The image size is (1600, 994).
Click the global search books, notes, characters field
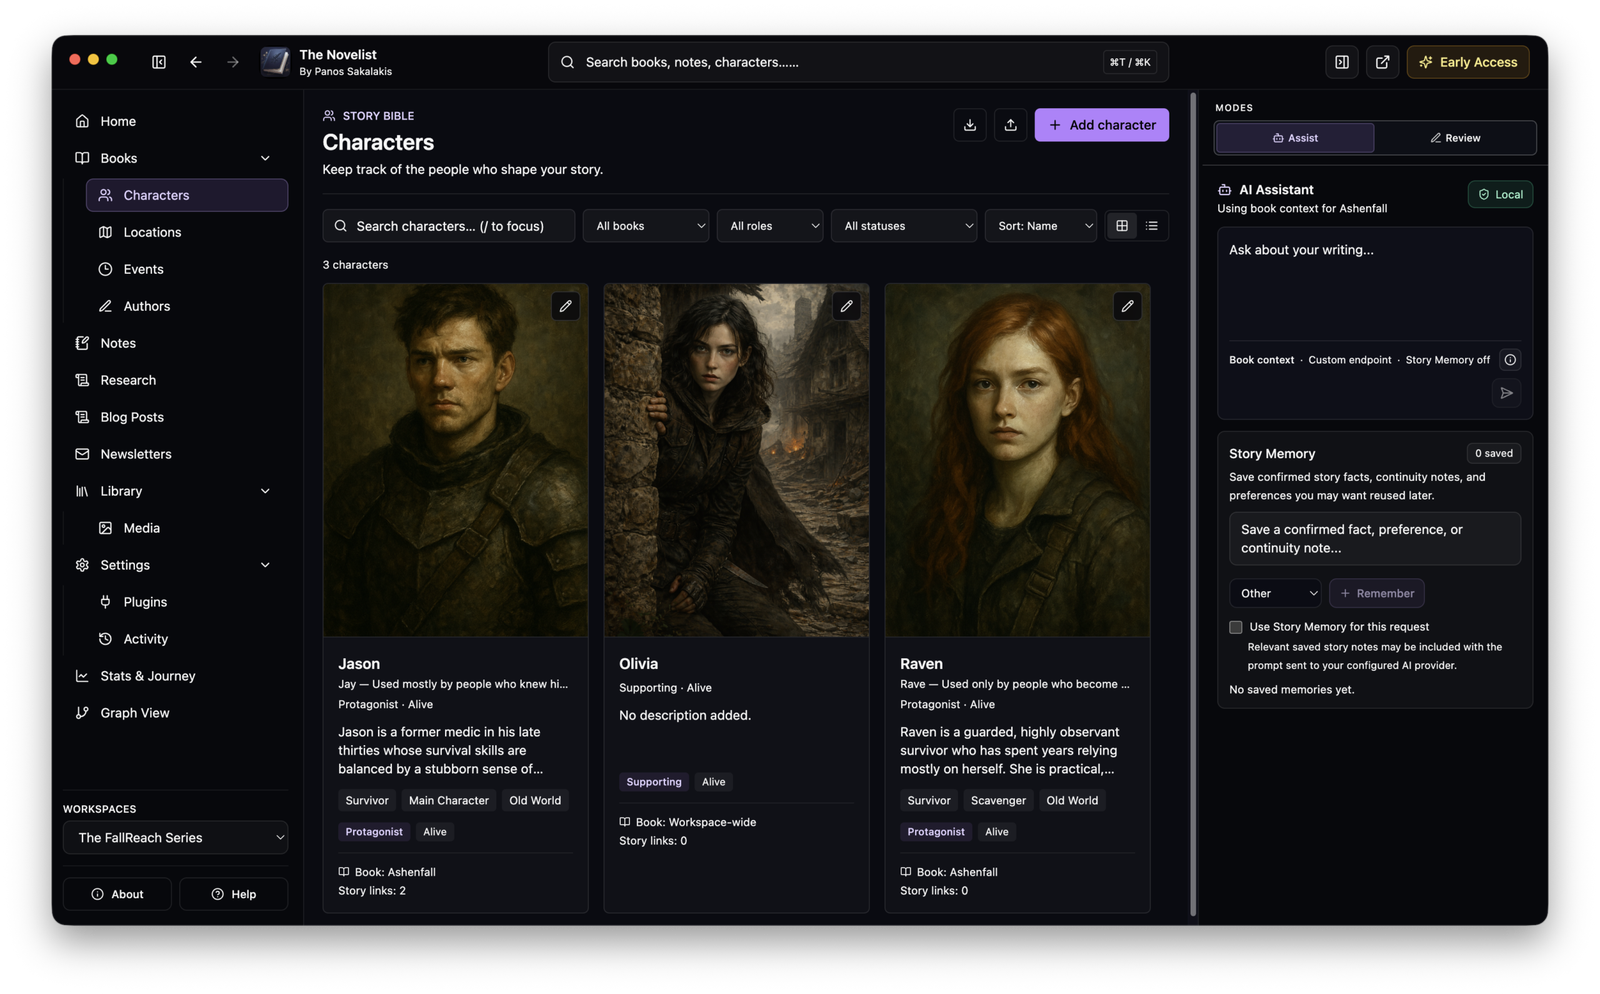(x=858, y=62)
